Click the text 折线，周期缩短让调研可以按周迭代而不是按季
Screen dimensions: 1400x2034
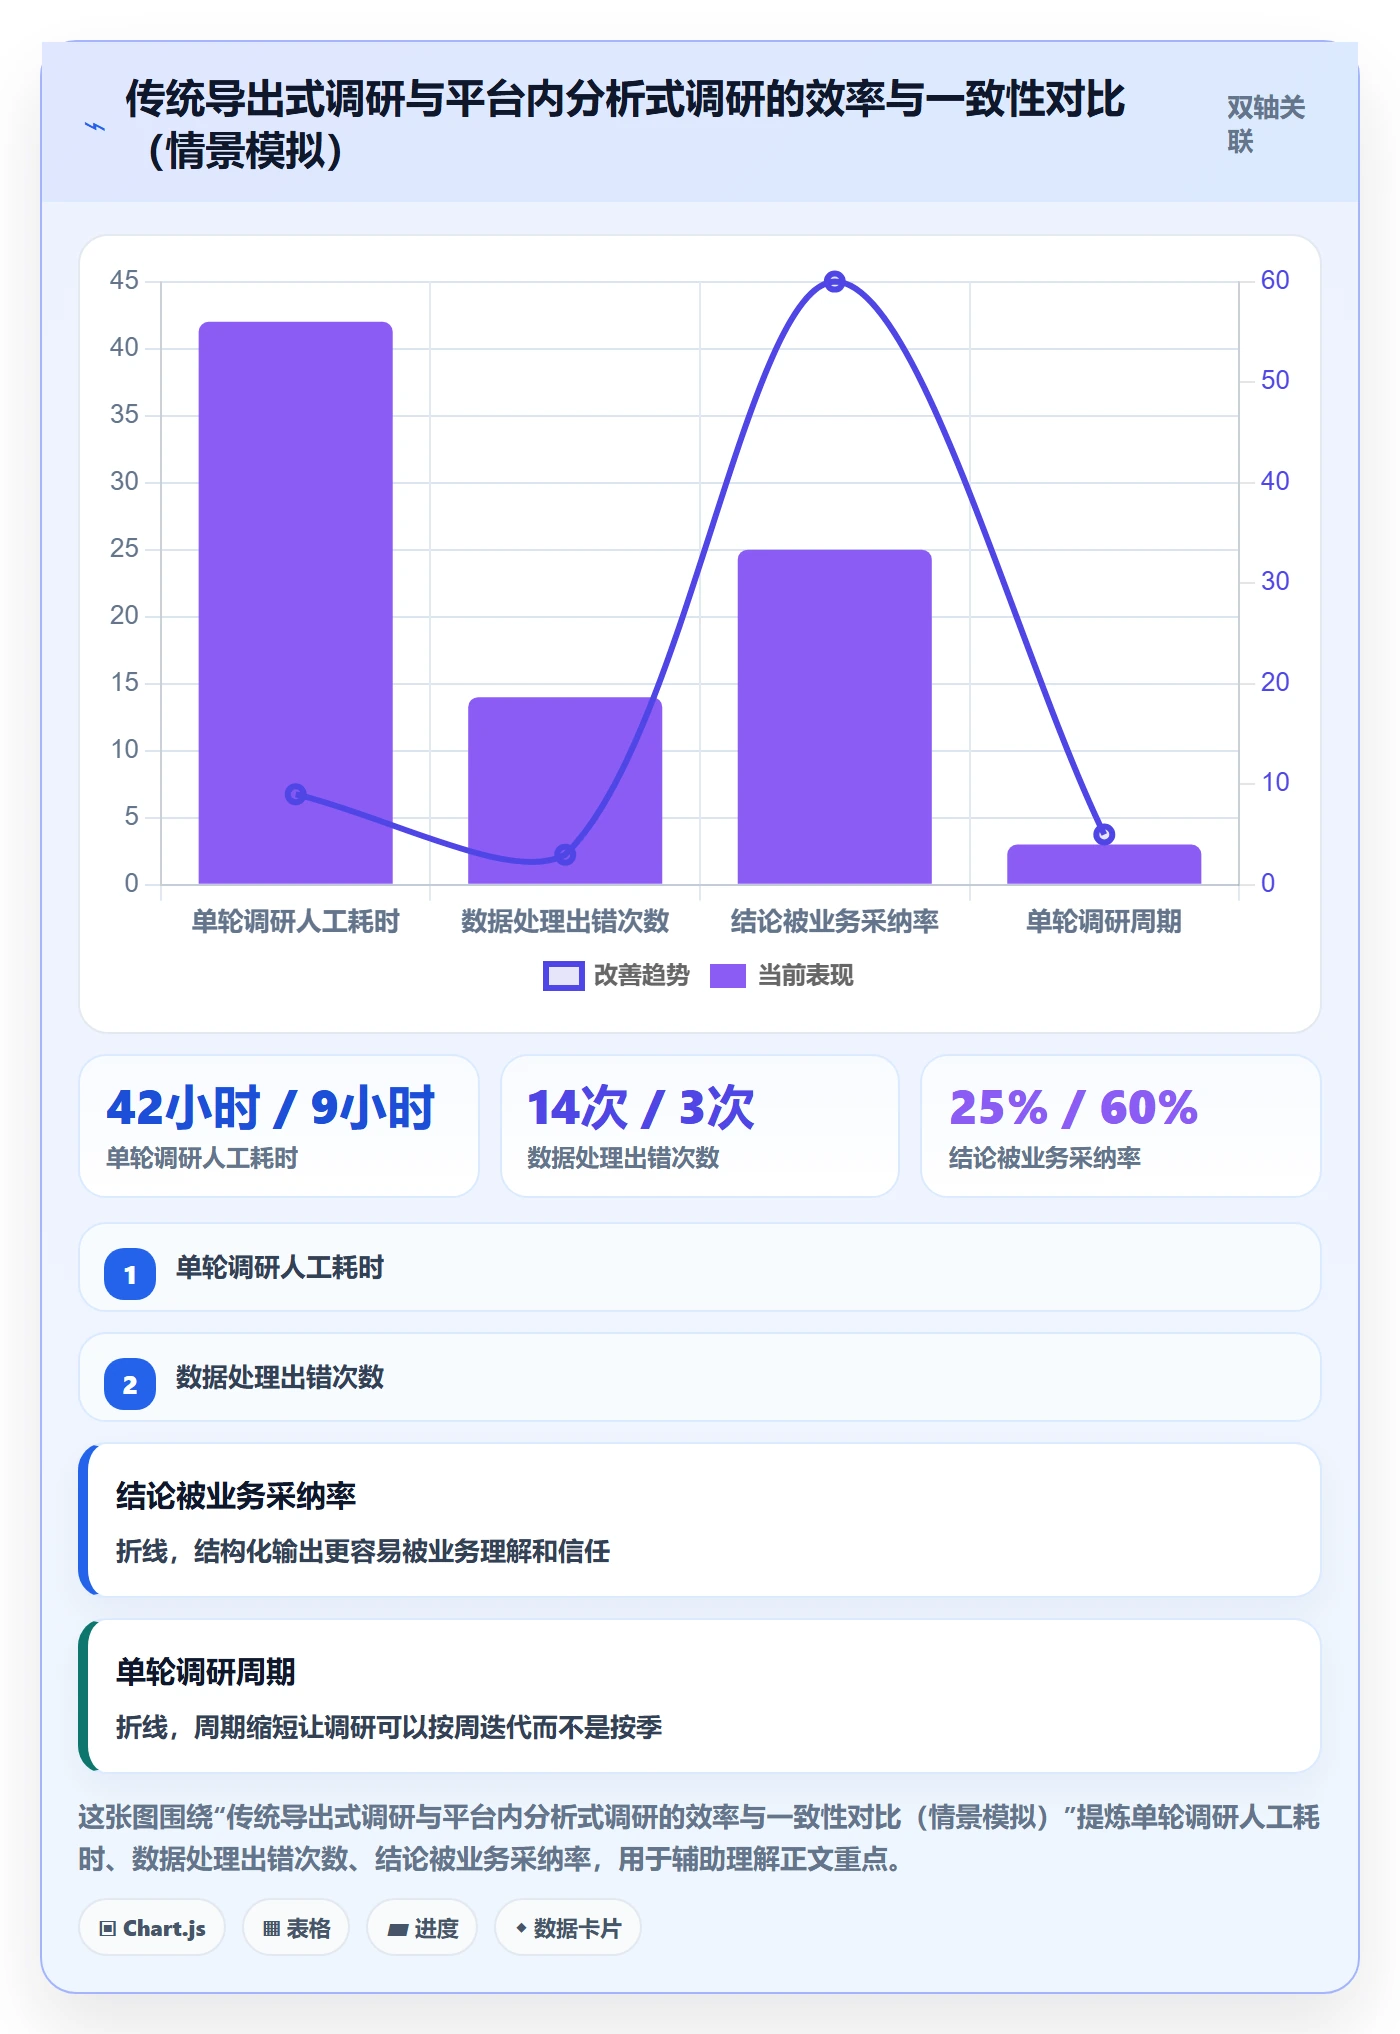point(389,1727)
